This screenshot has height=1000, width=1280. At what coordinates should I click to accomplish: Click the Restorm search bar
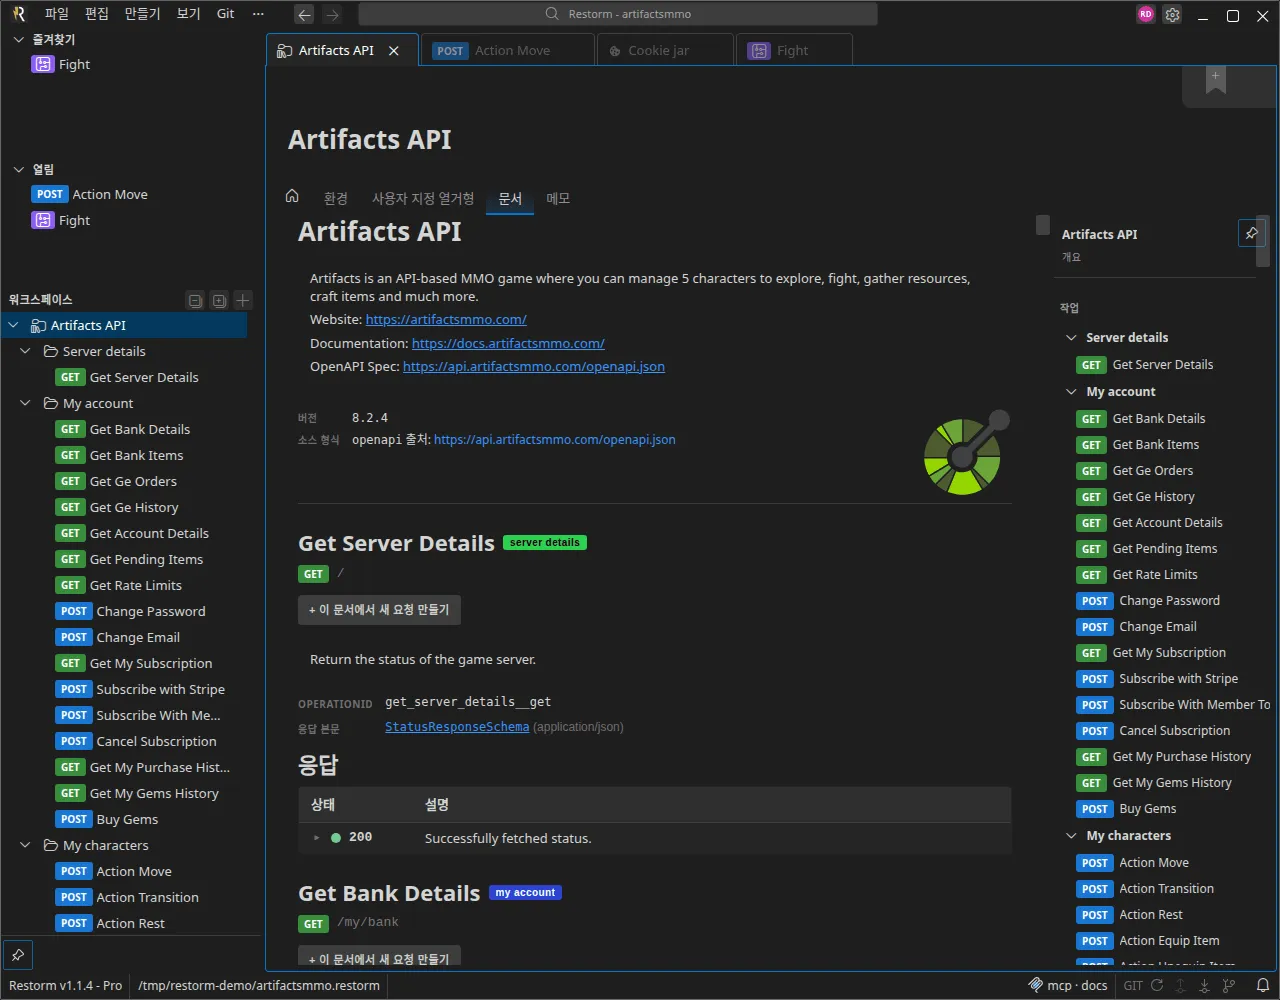pyautogui.click(x=618, y=14)
